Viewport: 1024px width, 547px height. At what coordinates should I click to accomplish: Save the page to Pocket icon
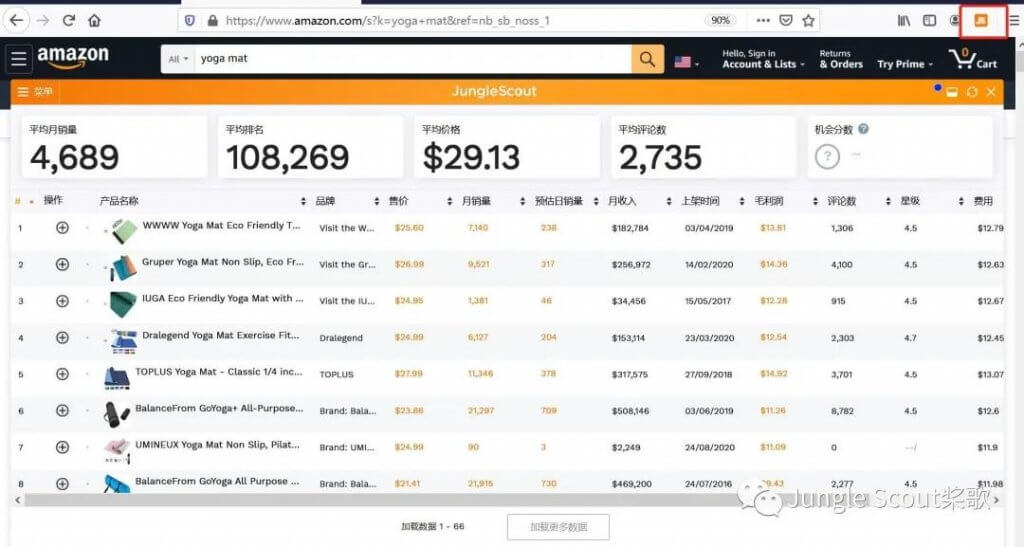coord(786,21)
